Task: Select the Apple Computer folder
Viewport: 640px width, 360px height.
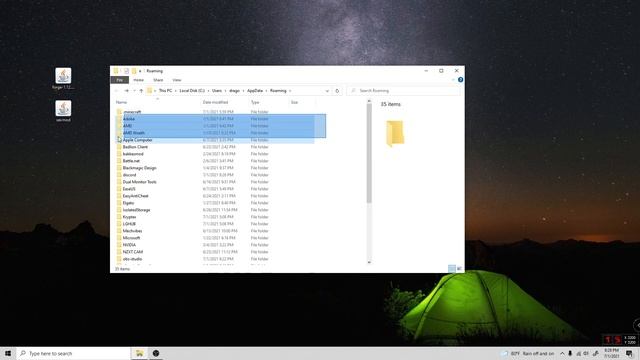Action: [x=215, y=140]
